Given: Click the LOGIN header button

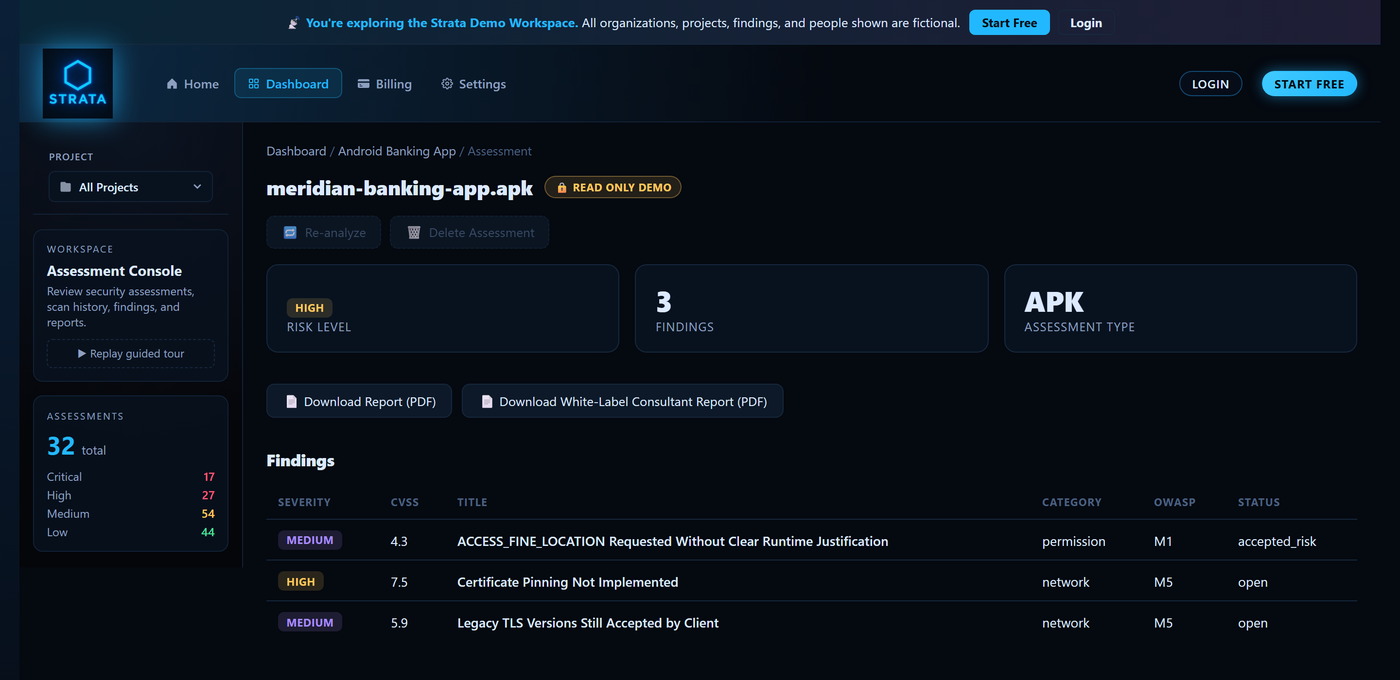Looking at the screenshot, I should (x=1210, y=84).
